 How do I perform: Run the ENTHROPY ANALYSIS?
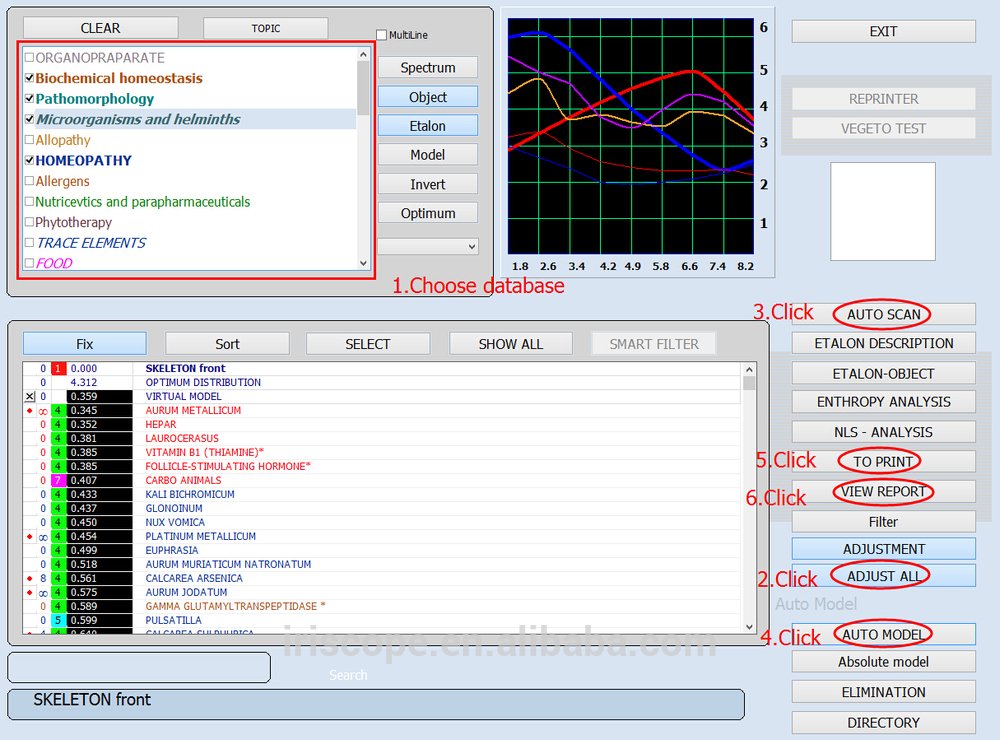[882, 401]
